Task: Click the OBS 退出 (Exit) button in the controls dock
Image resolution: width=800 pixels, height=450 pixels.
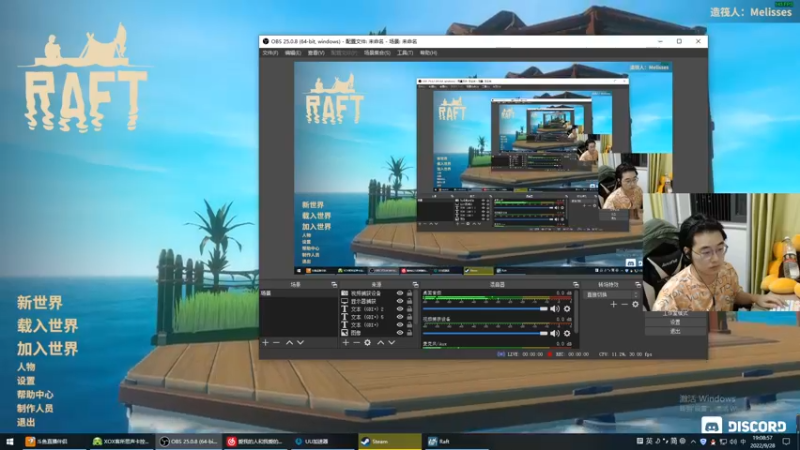Action: [x=676, y=332]
